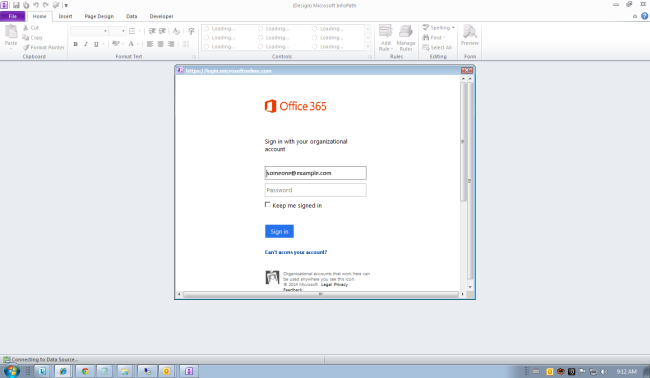650x378 pixels.
Task: Open InfoPath Help question mark icon
Action: pyautogui.click(x=645, y=16)
